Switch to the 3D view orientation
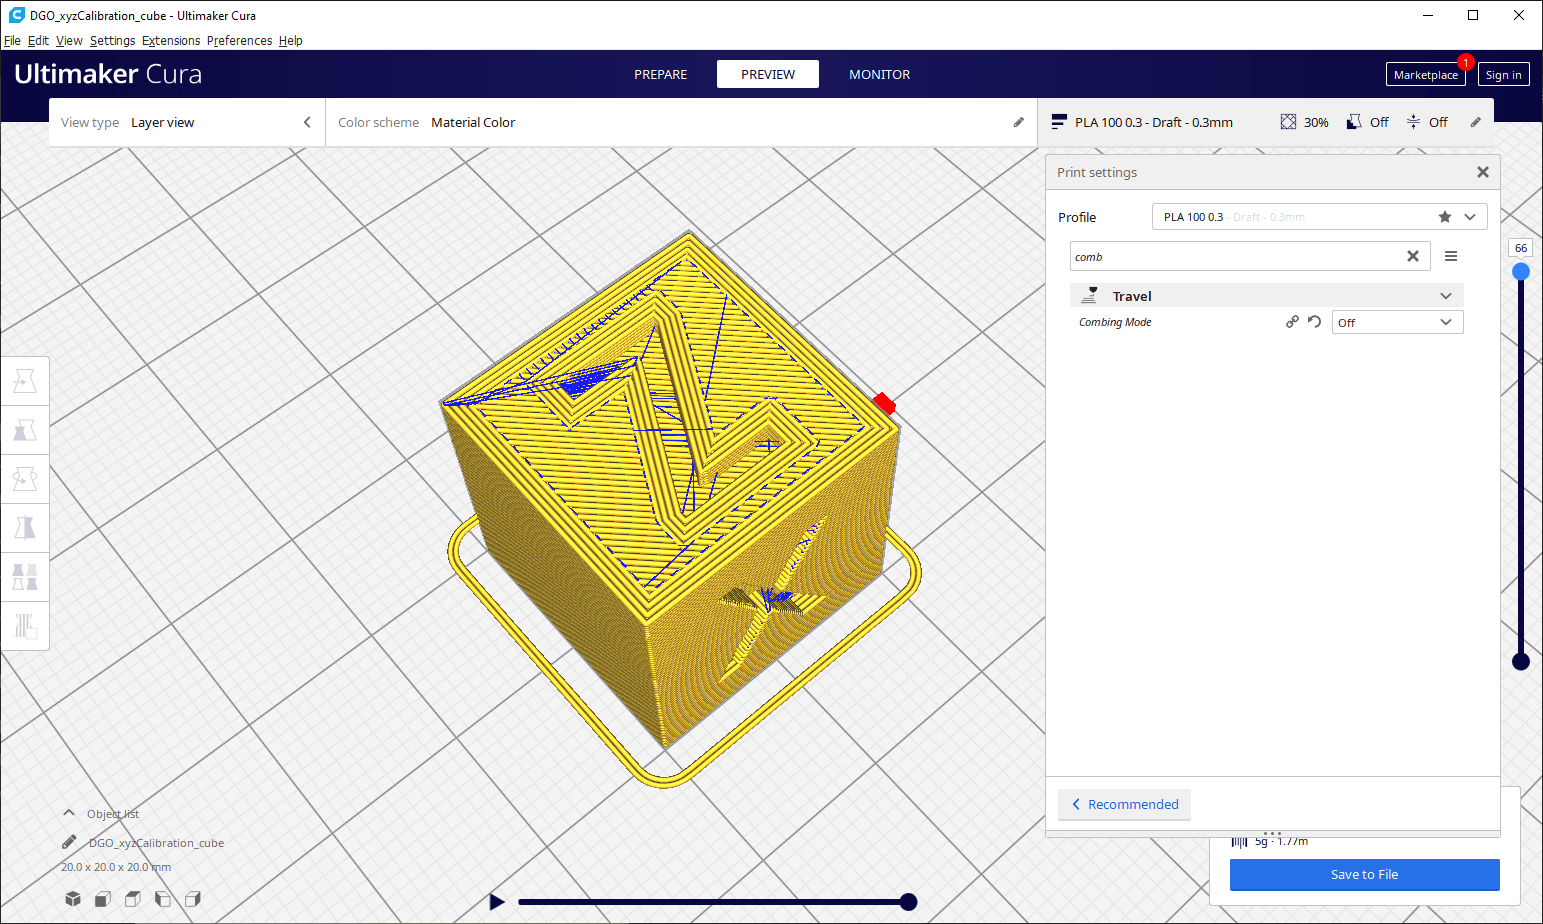The height and width of the screenshot is (924, 1543). pos(73,899)
